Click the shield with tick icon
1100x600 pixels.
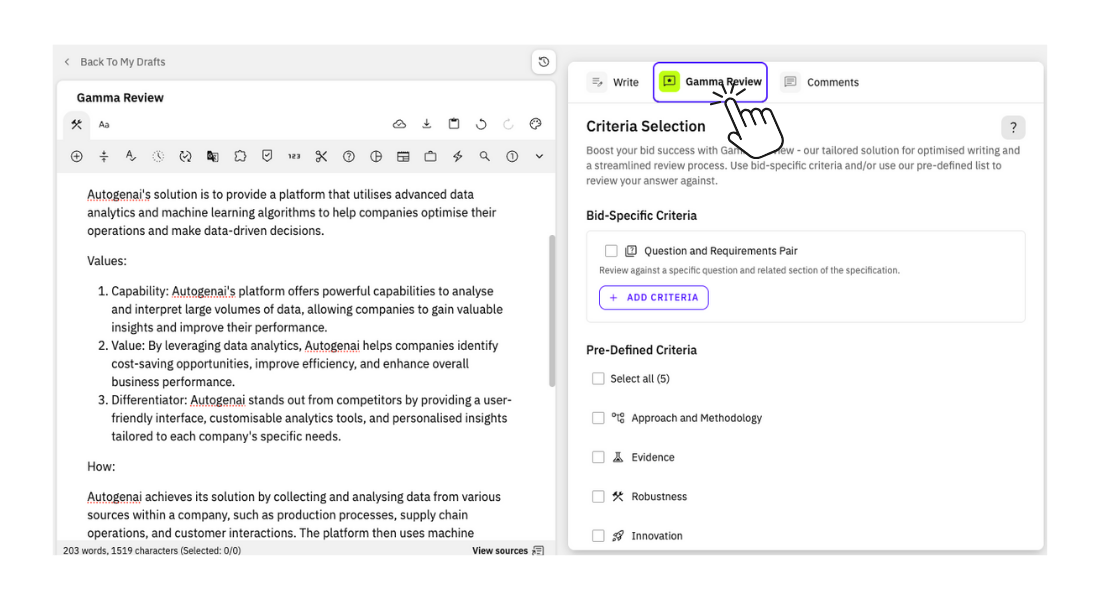267,156
